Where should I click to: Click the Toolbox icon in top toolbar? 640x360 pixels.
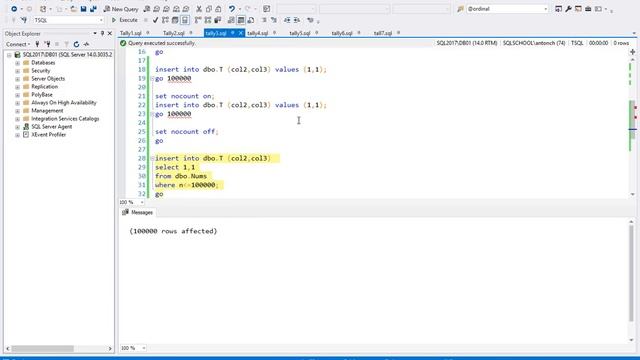[x=588, y=9]
